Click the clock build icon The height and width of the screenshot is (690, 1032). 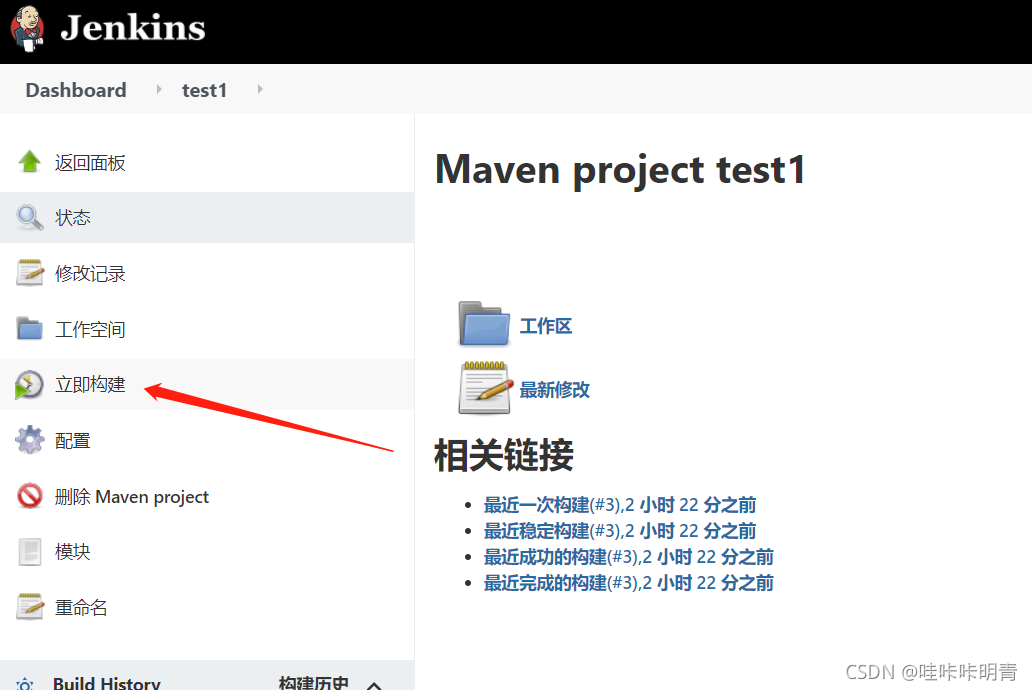(x=30, y=385)
